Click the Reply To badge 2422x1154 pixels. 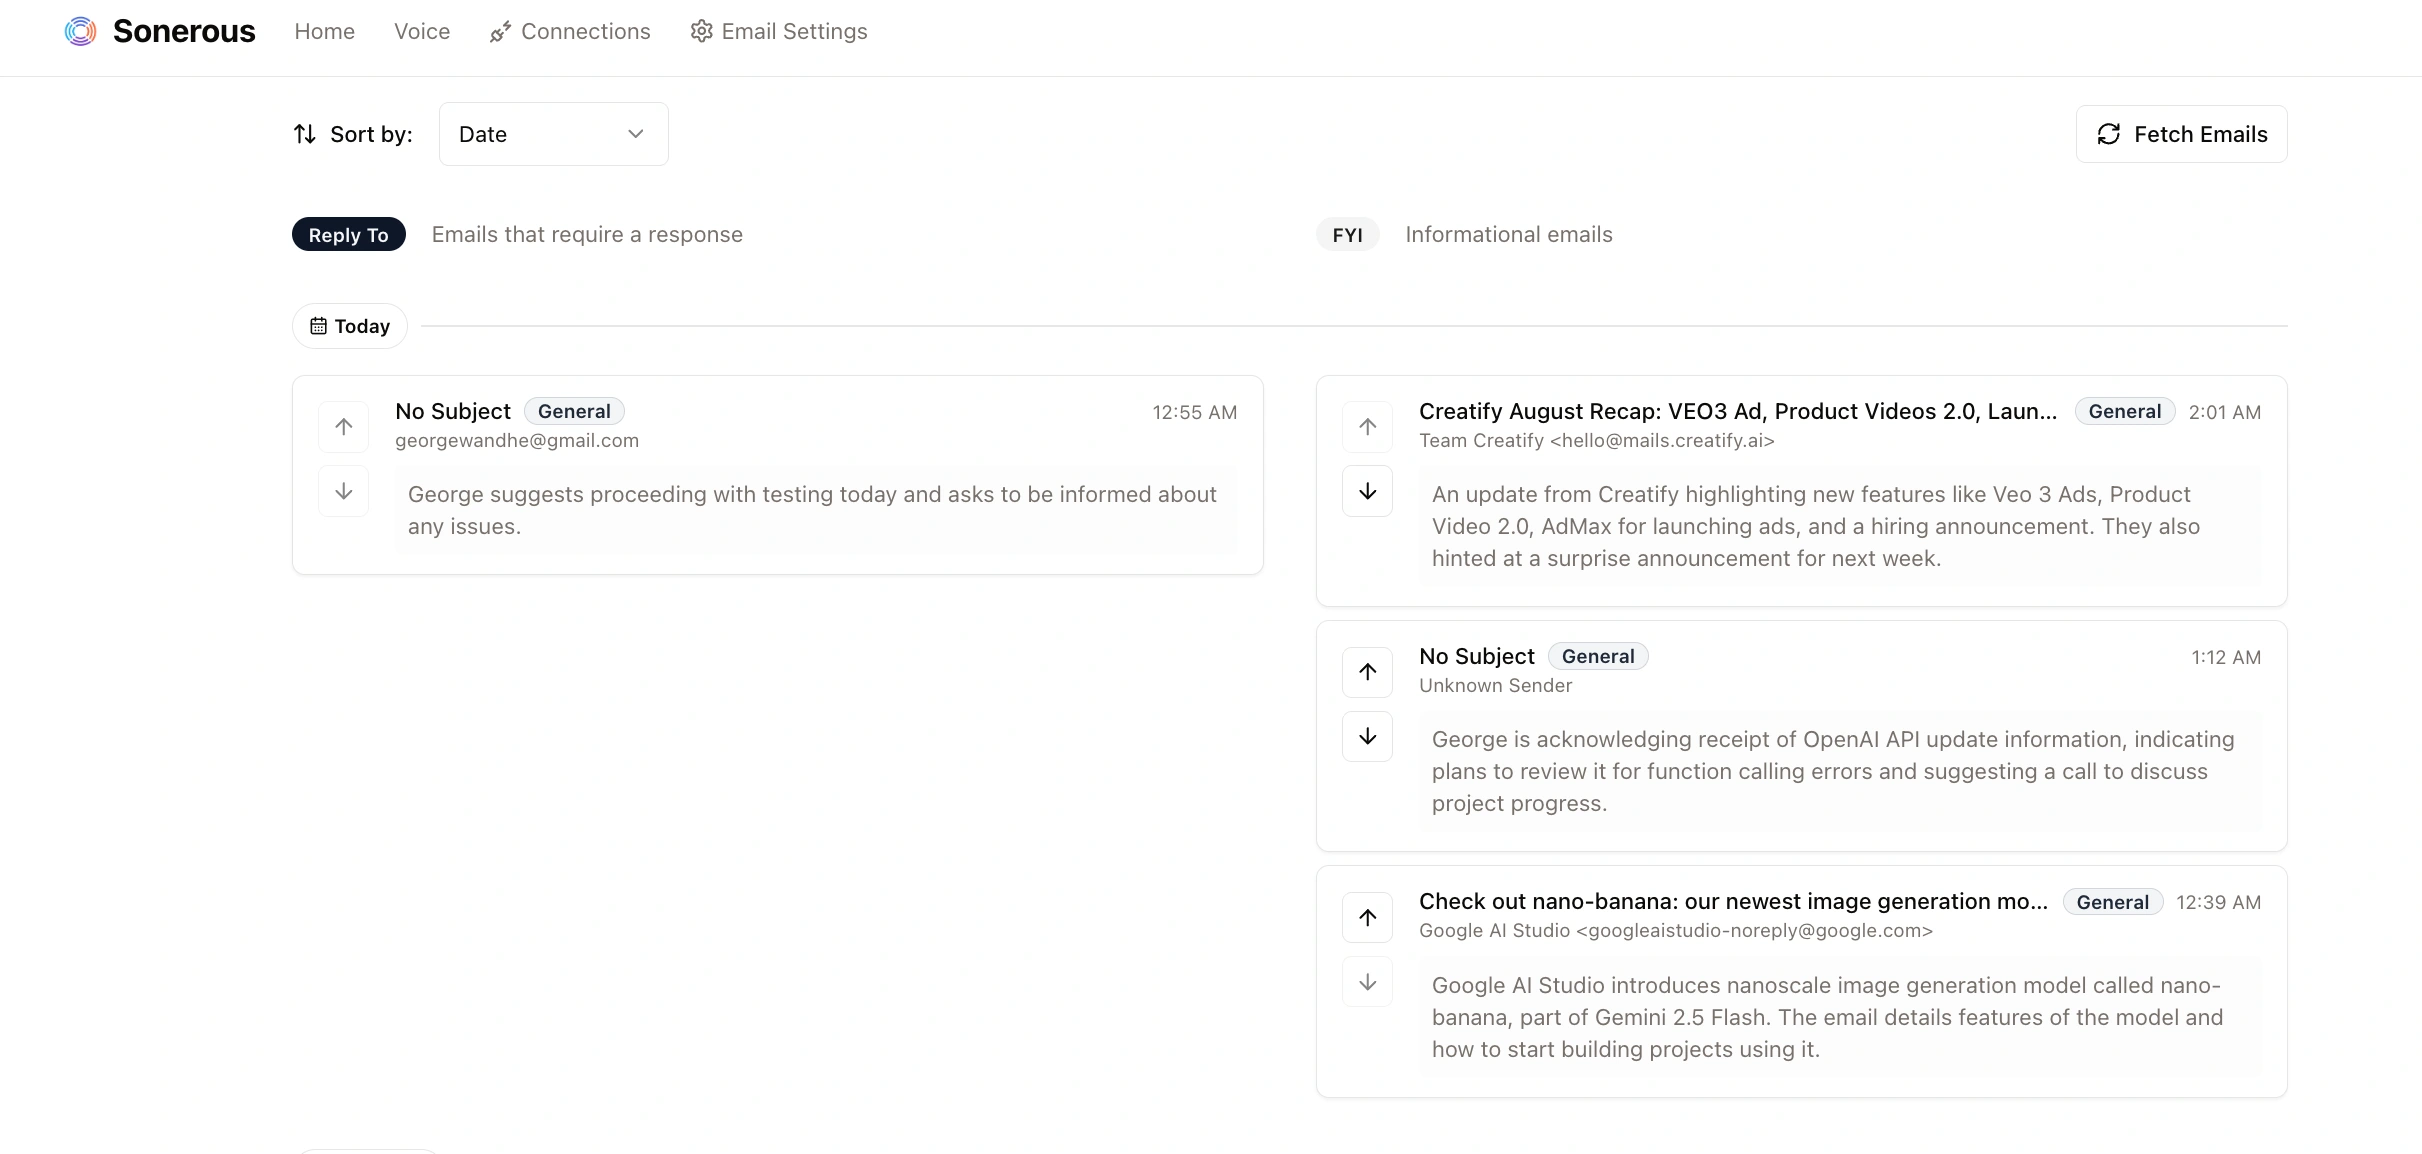pyautogui.click(x=348, y=235)
